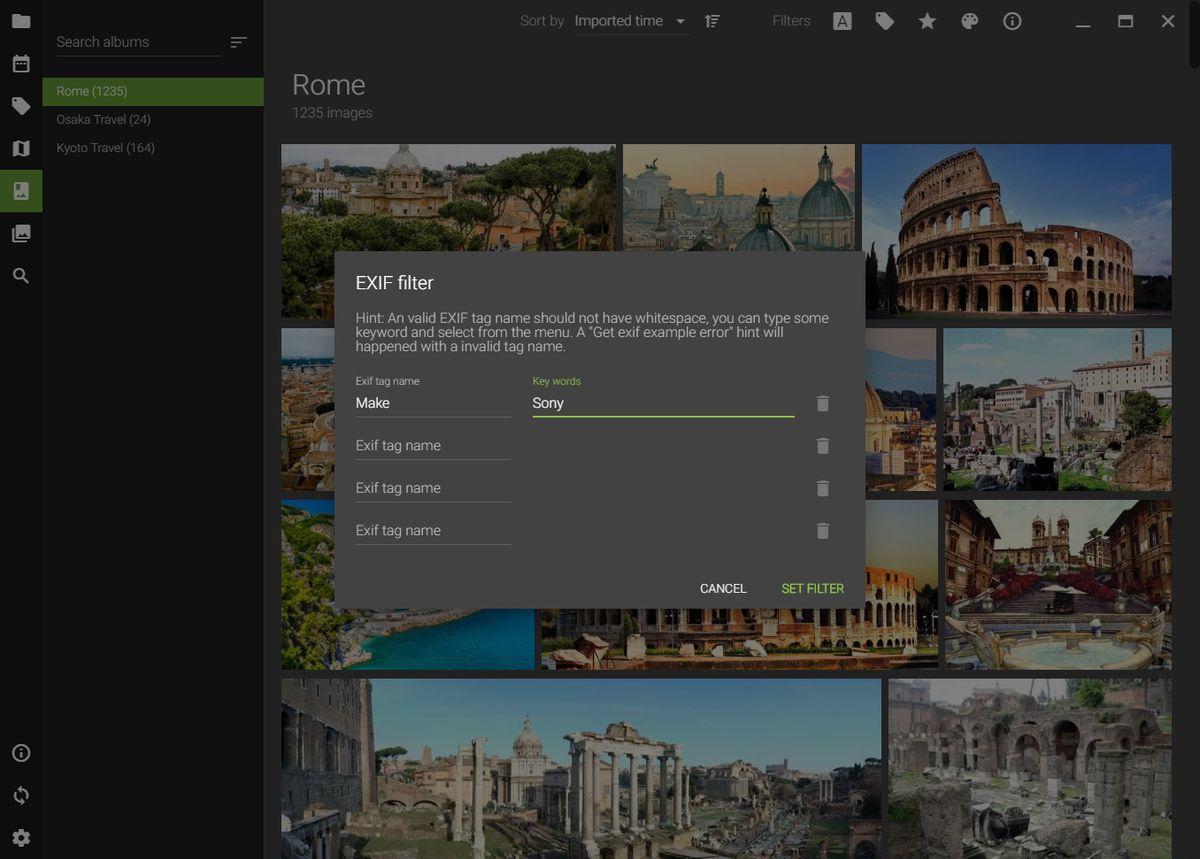This screenshot has height=859, width=1200.
Task: Open the search view in the sidebar
Action: pyautogui.click(x=21, y=276)
